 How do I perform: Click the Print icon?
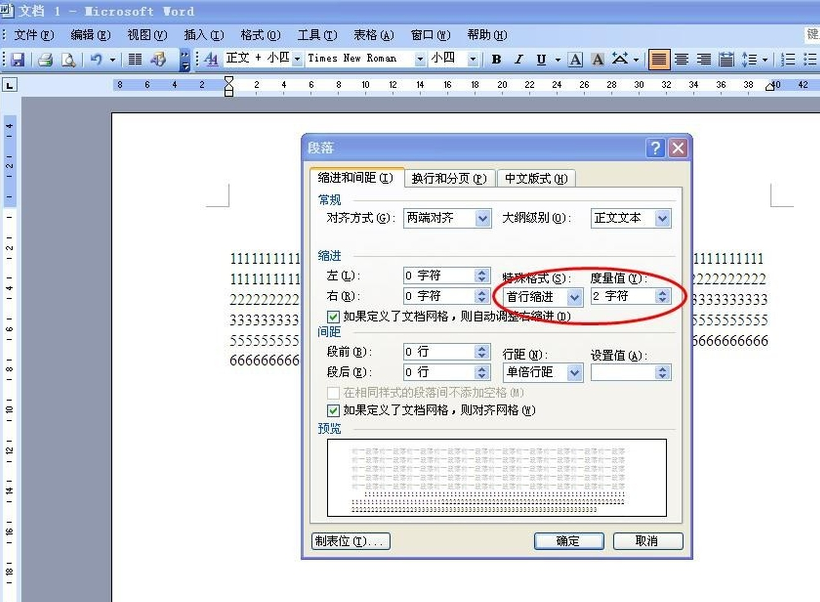(x=46, y=59)
